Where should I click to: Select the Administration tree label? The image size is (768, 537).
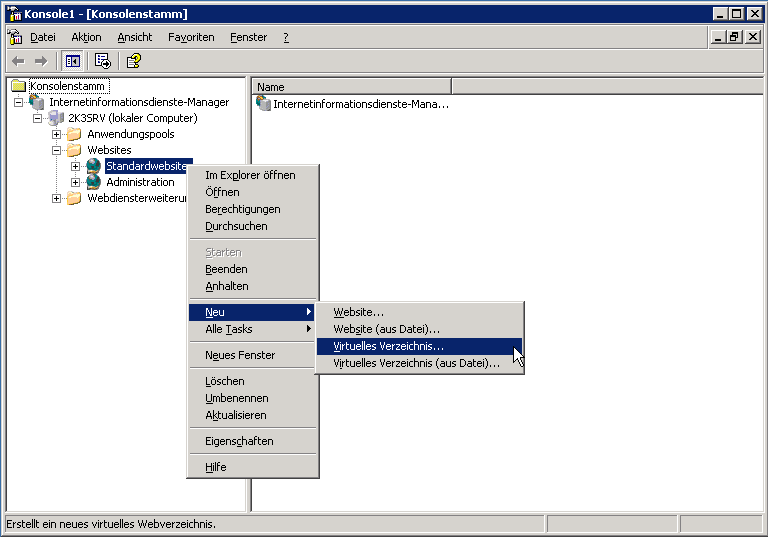coord(140,182)
